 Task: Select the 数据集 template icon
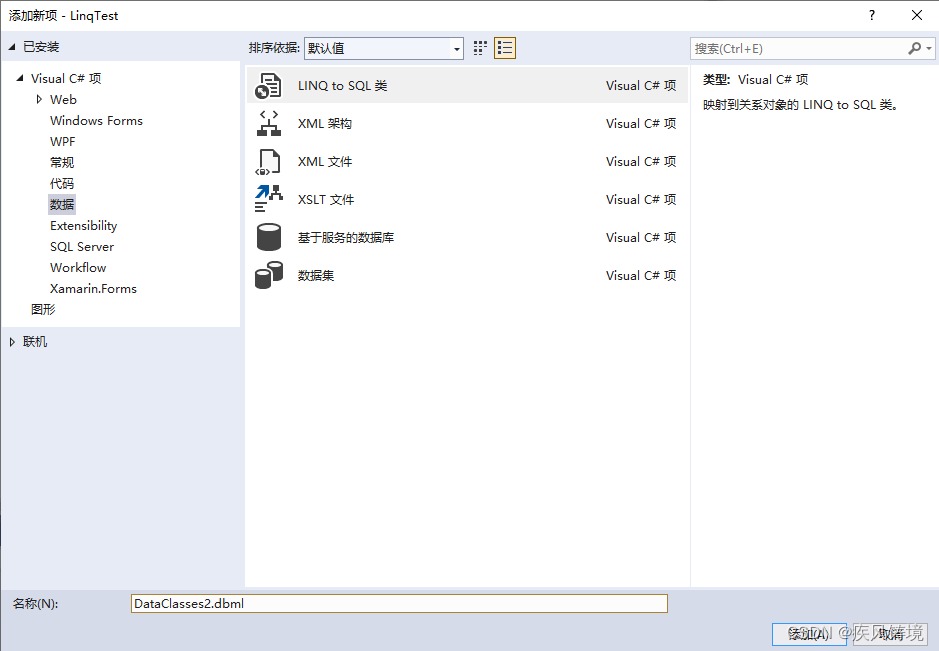tap(270, 275)
